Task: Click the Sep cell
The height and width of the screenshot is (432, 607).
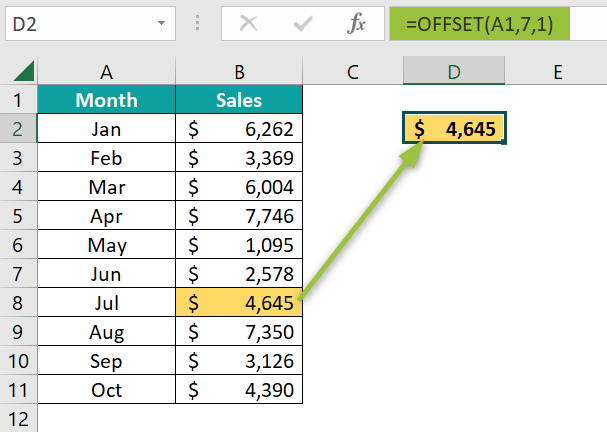Action: (106, 361)
